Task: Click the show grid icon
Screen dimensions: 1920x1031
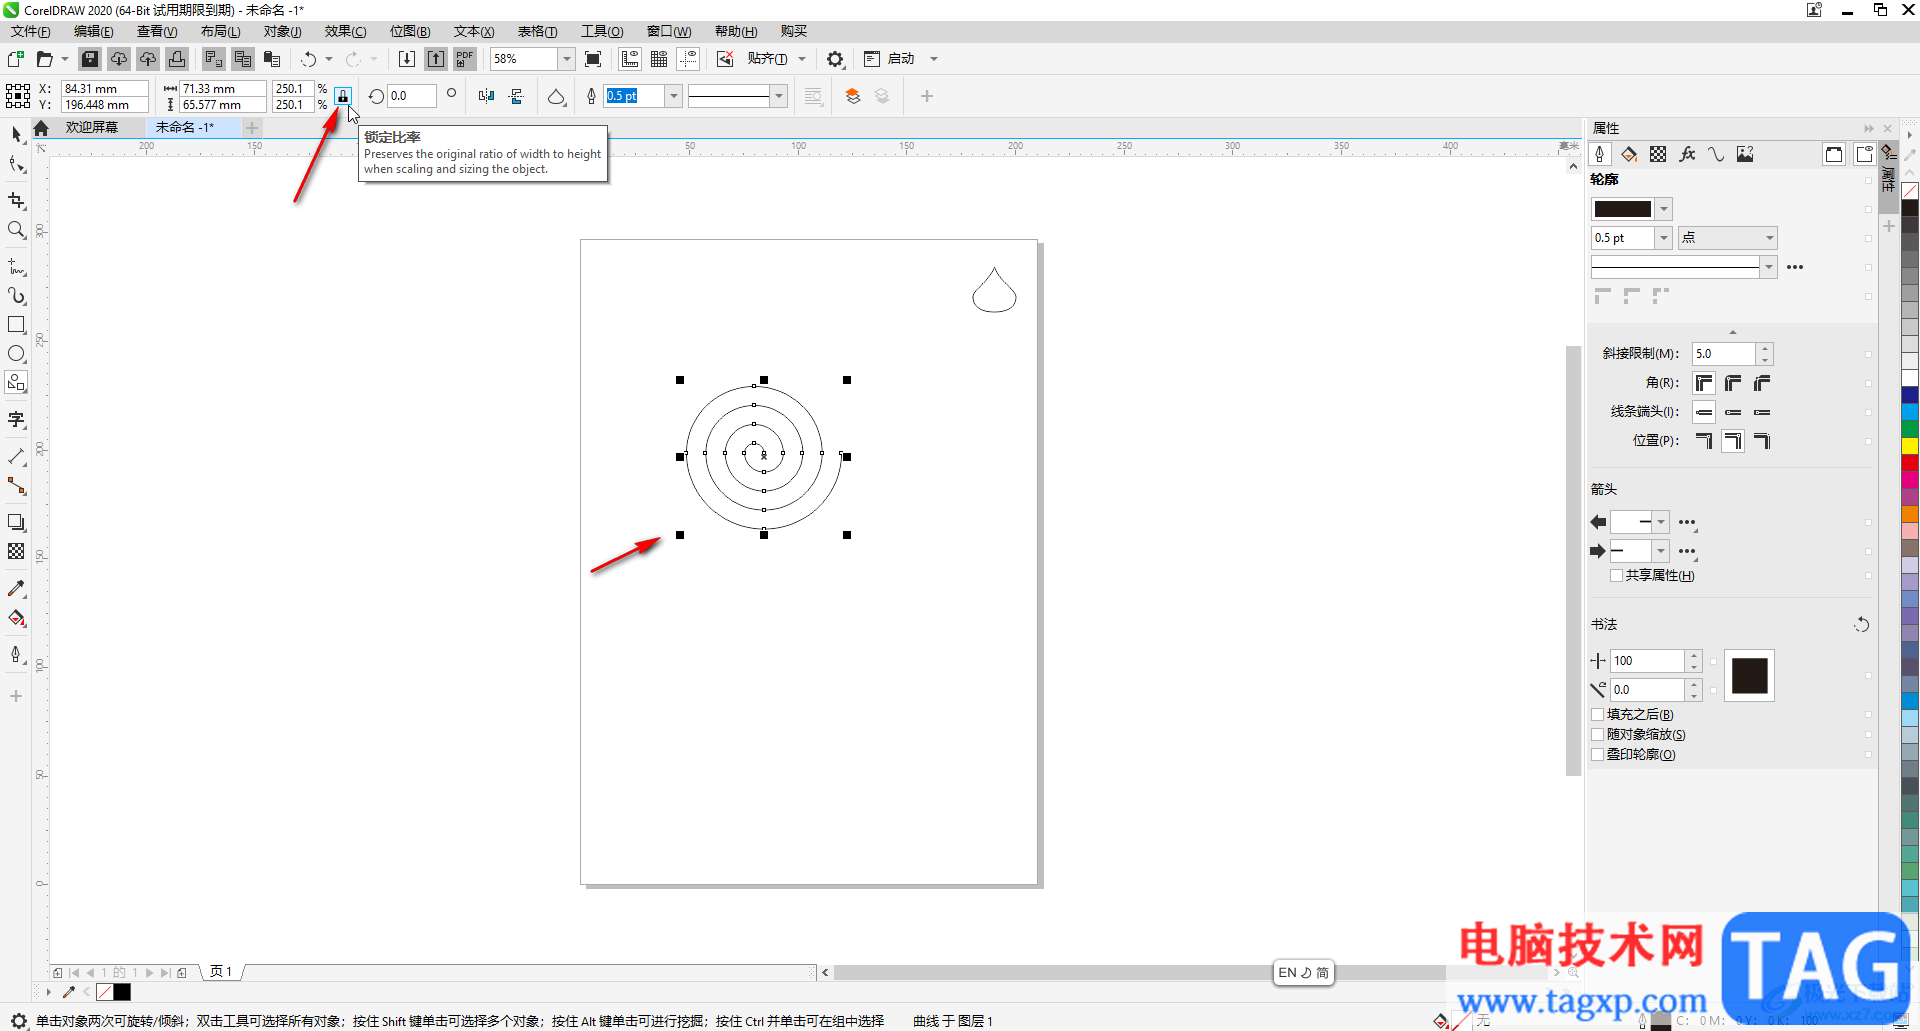Action: point(659,59)
